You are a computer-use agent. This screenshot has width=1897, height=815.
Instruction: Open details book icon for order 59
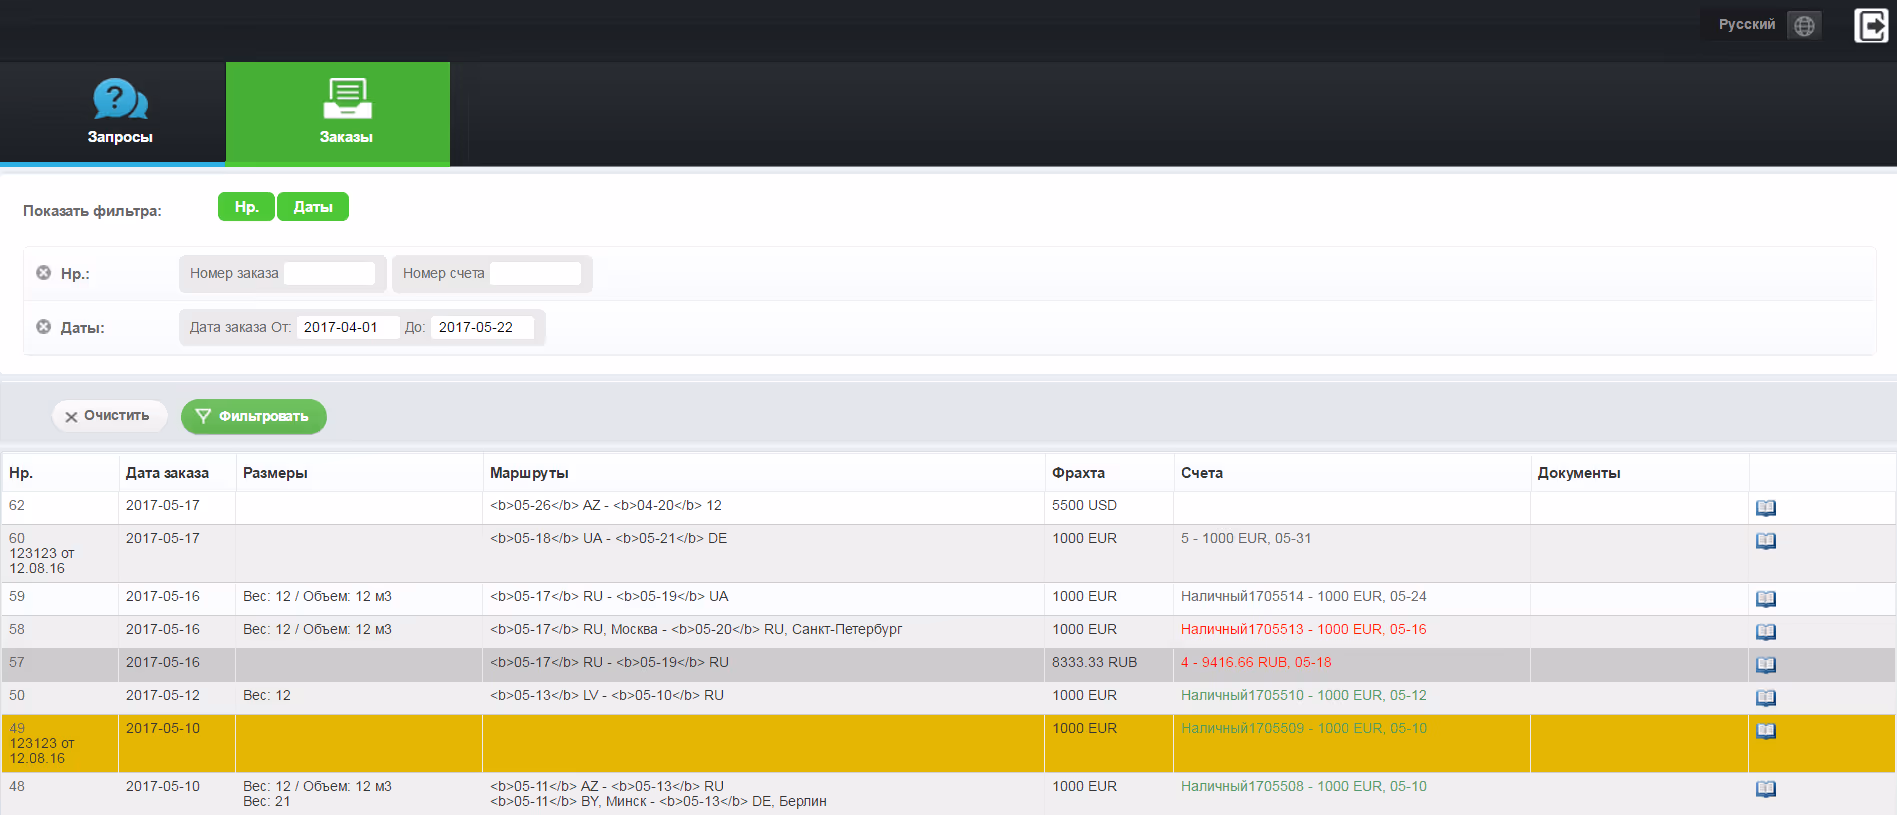[x=1766, y=599]
